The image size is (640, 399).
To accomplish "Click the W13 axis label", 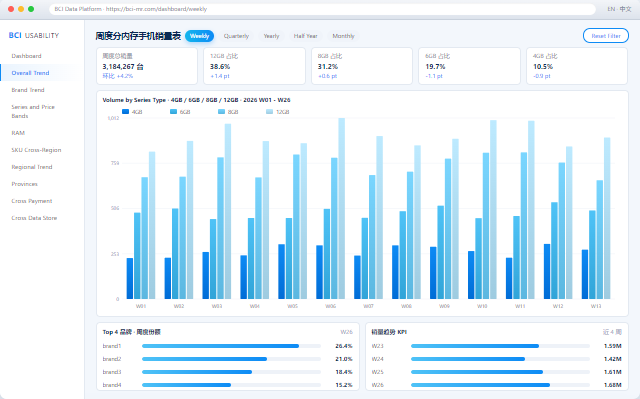I will point(596,306).
